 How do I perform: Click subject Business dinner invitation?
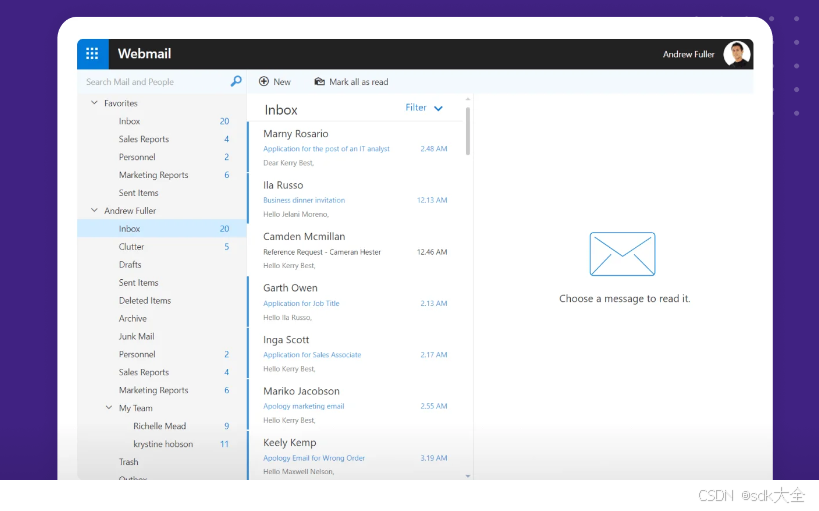point(304,200)
